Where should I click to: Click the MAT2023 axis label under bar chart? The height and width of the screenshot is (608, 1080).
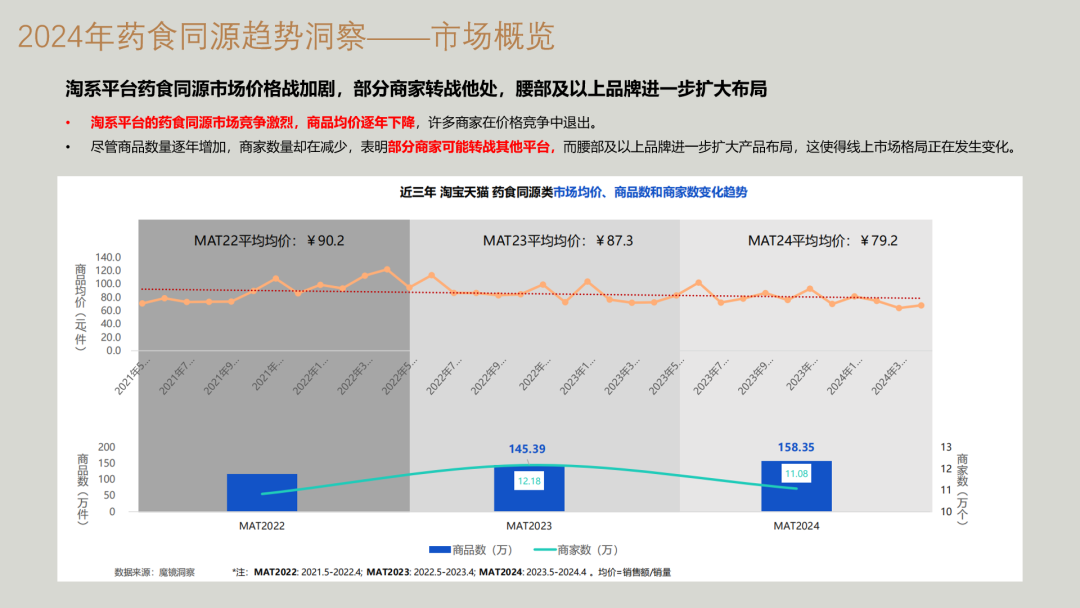click(x=529, y=524)
